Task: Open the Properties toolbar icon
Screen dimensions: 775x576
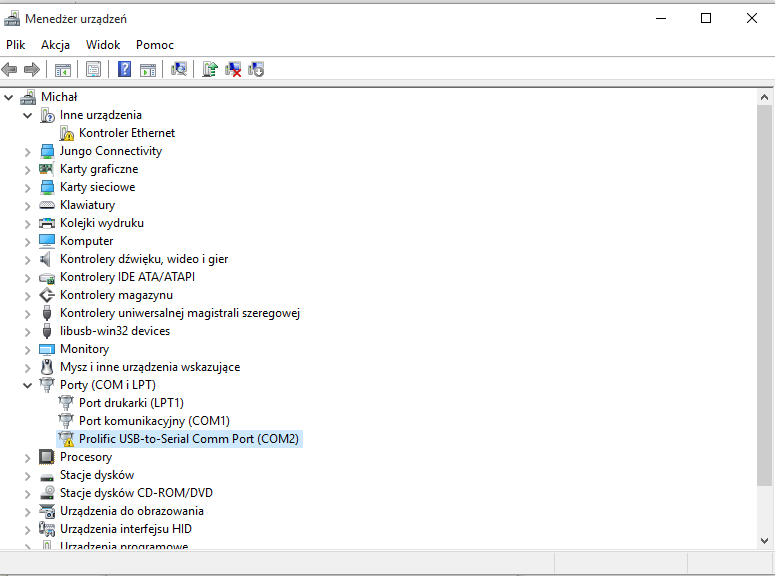Action: tap(93, 69)
